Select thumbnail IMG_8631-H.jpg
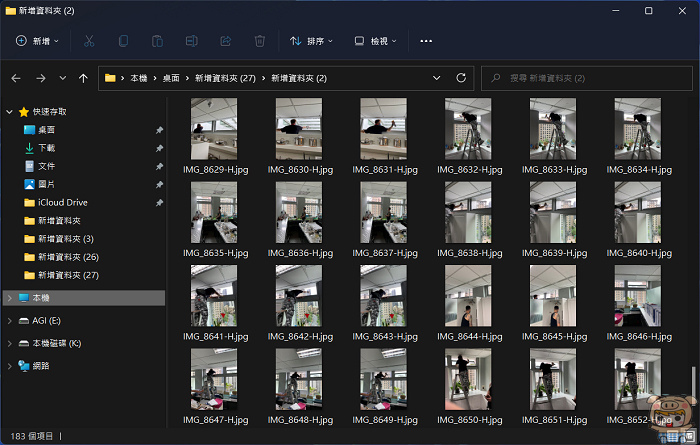 383,129
